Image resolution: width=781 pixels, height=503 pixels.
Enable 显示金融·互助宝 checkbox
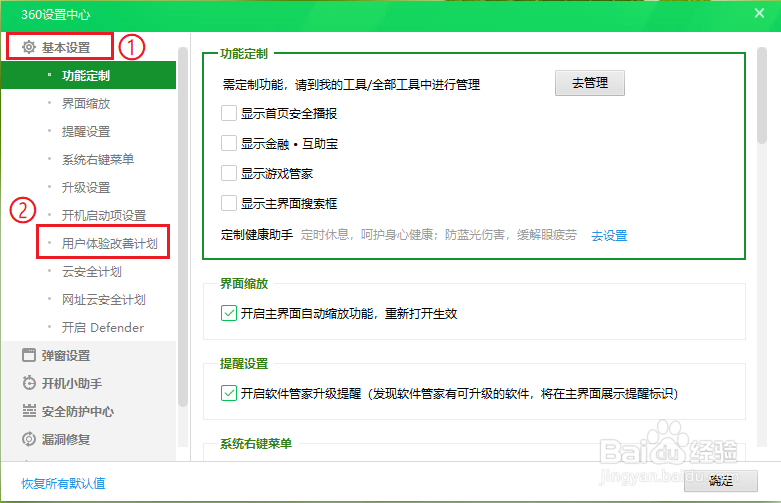pyautogui.click(x=229, y=143)
